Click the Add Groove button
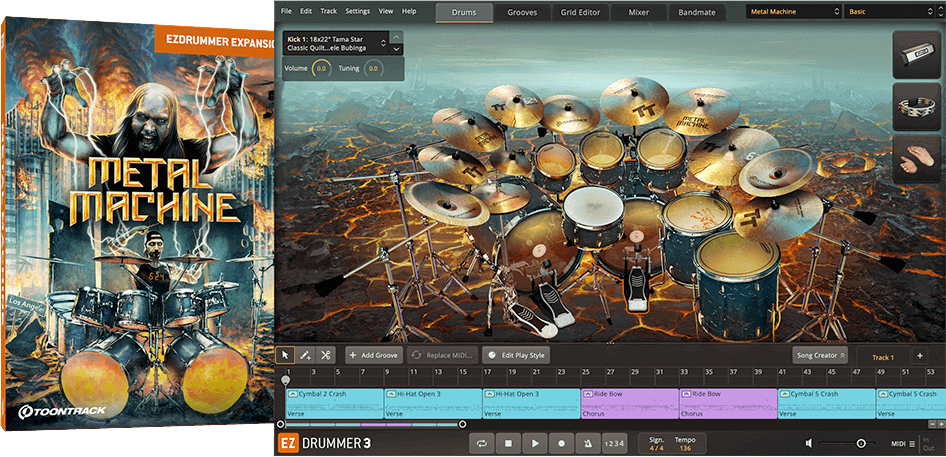 coord(373,356)
